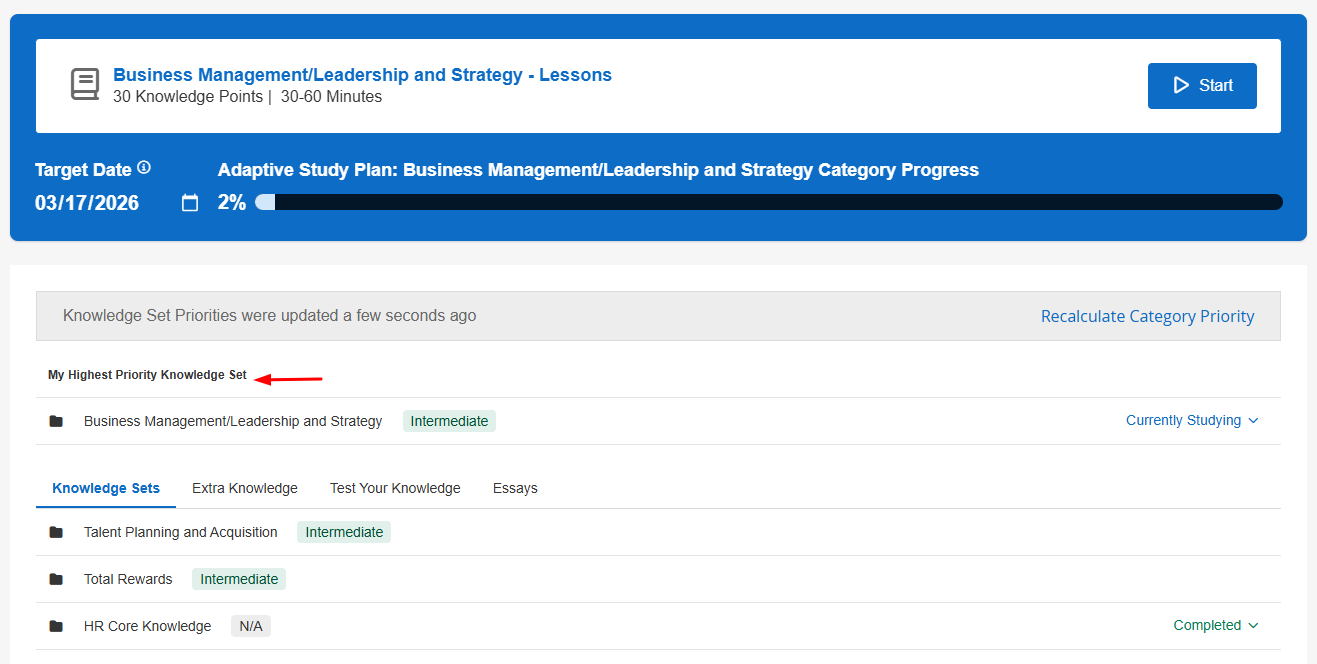Click the Total Rewards folder icon

tap(56, 579)
